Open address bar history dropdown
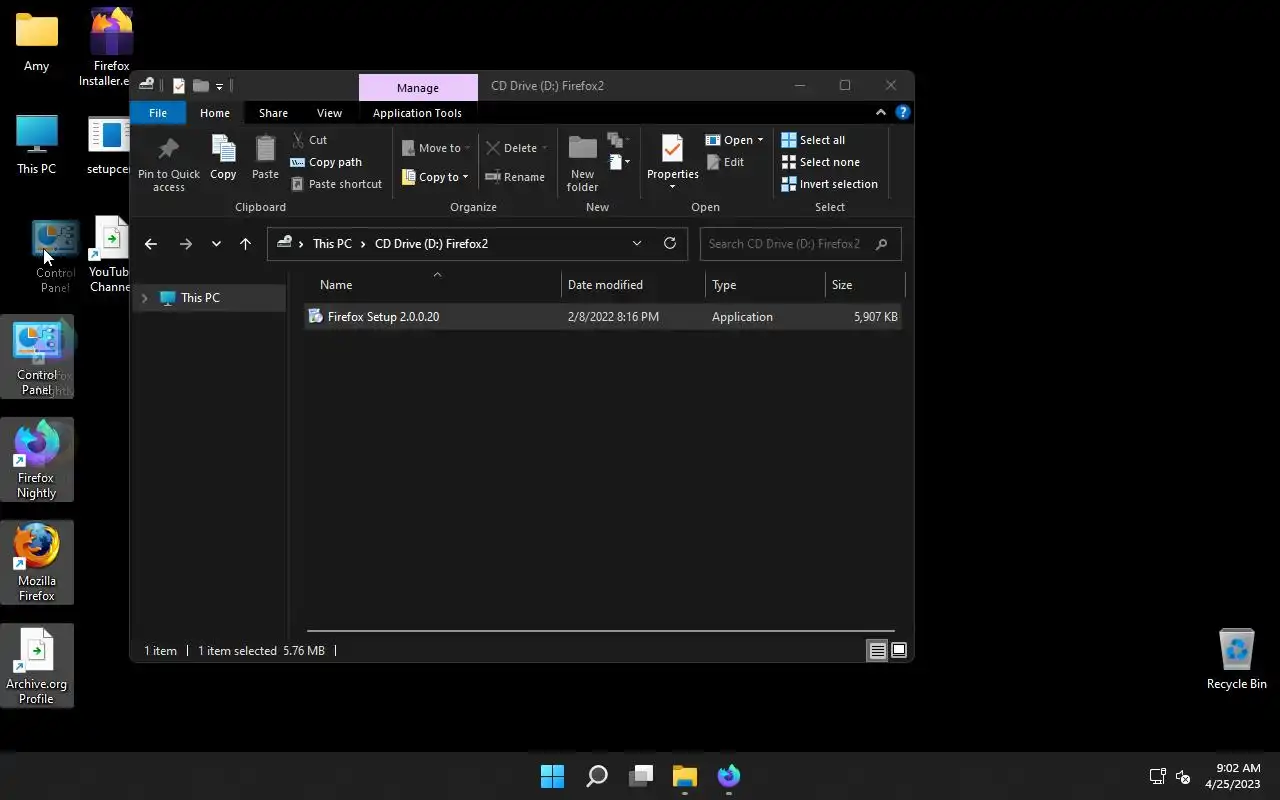 click(636, 243)
